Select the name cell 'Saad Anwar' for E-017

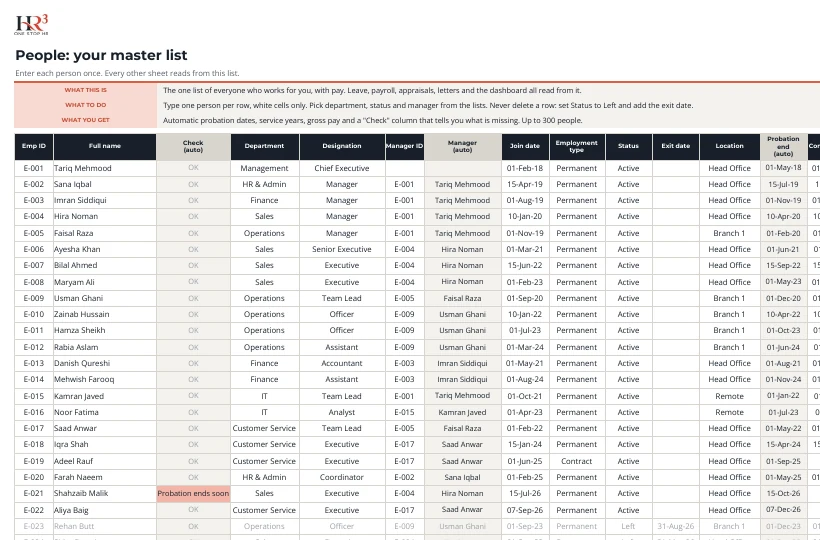105,429
